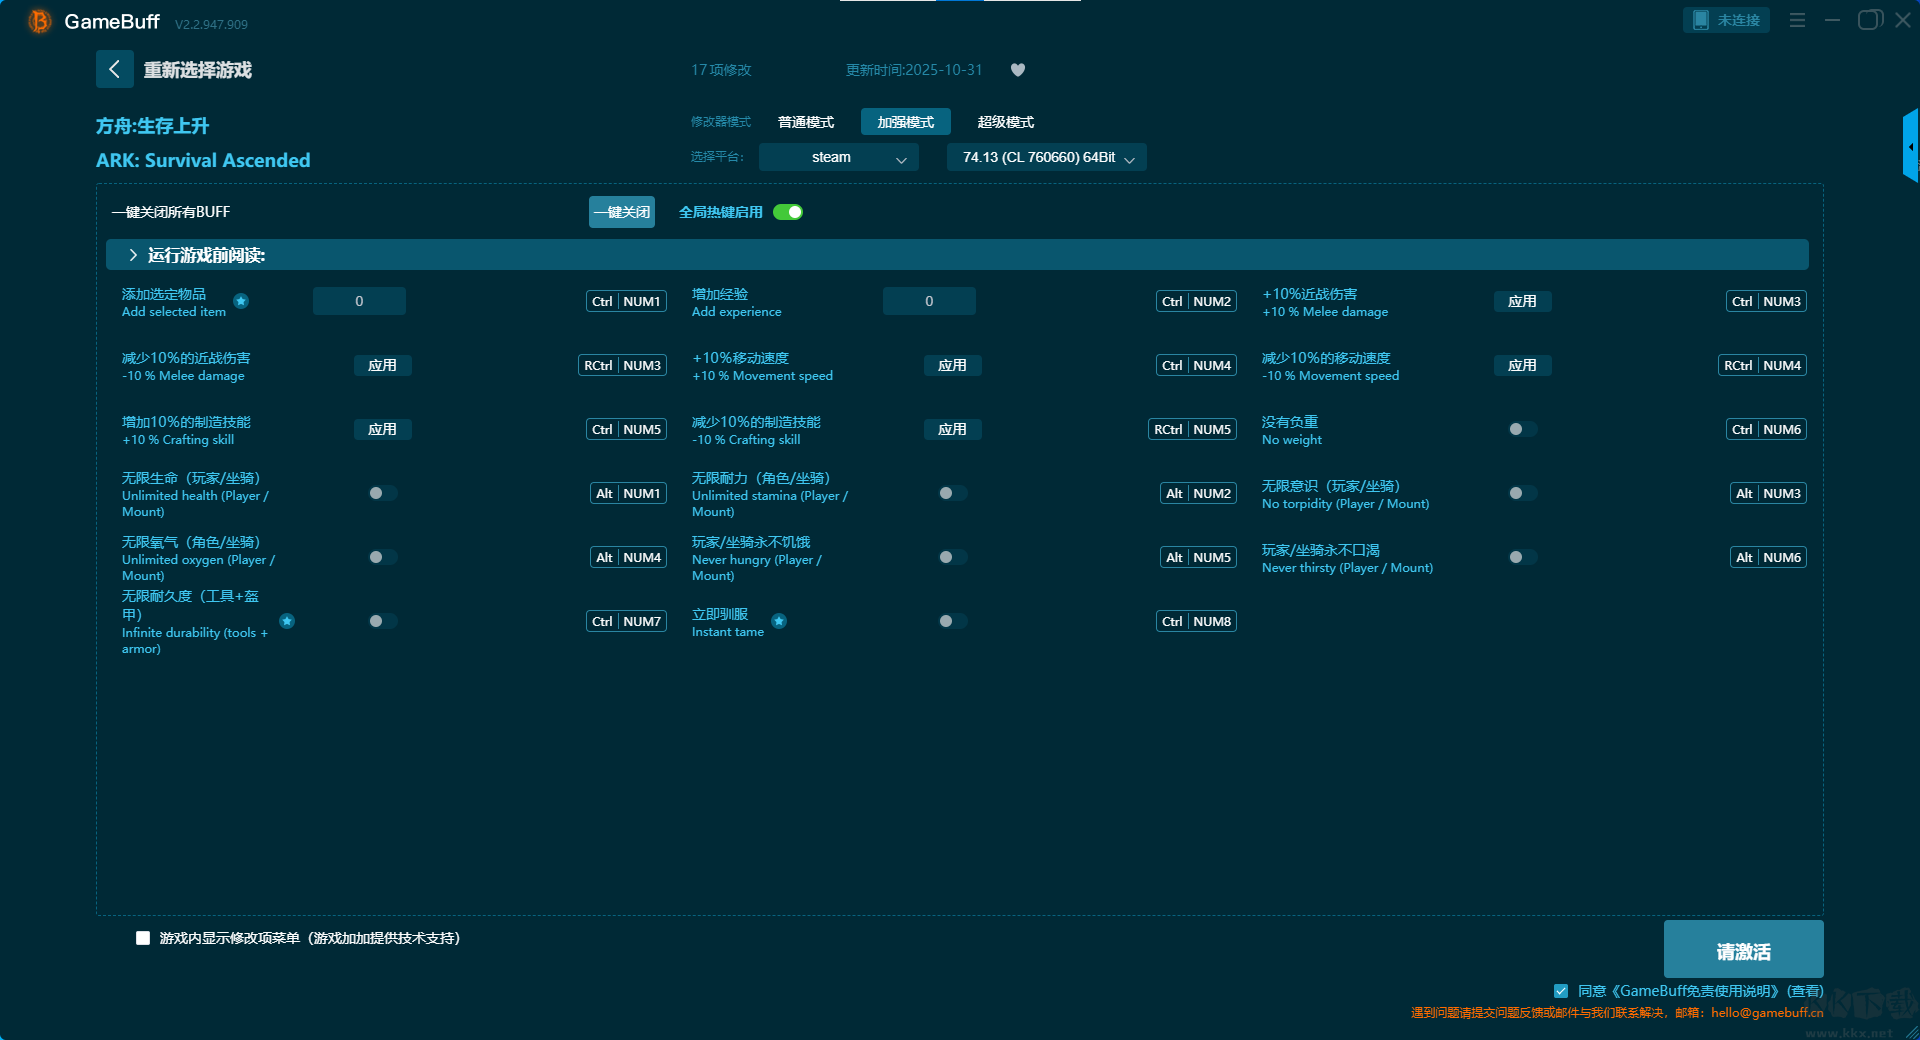This screenshot has height=1040, width=1920.
Task: Click the hello@gamebuff.cn support email text
Action: tap(1767, 1012)
